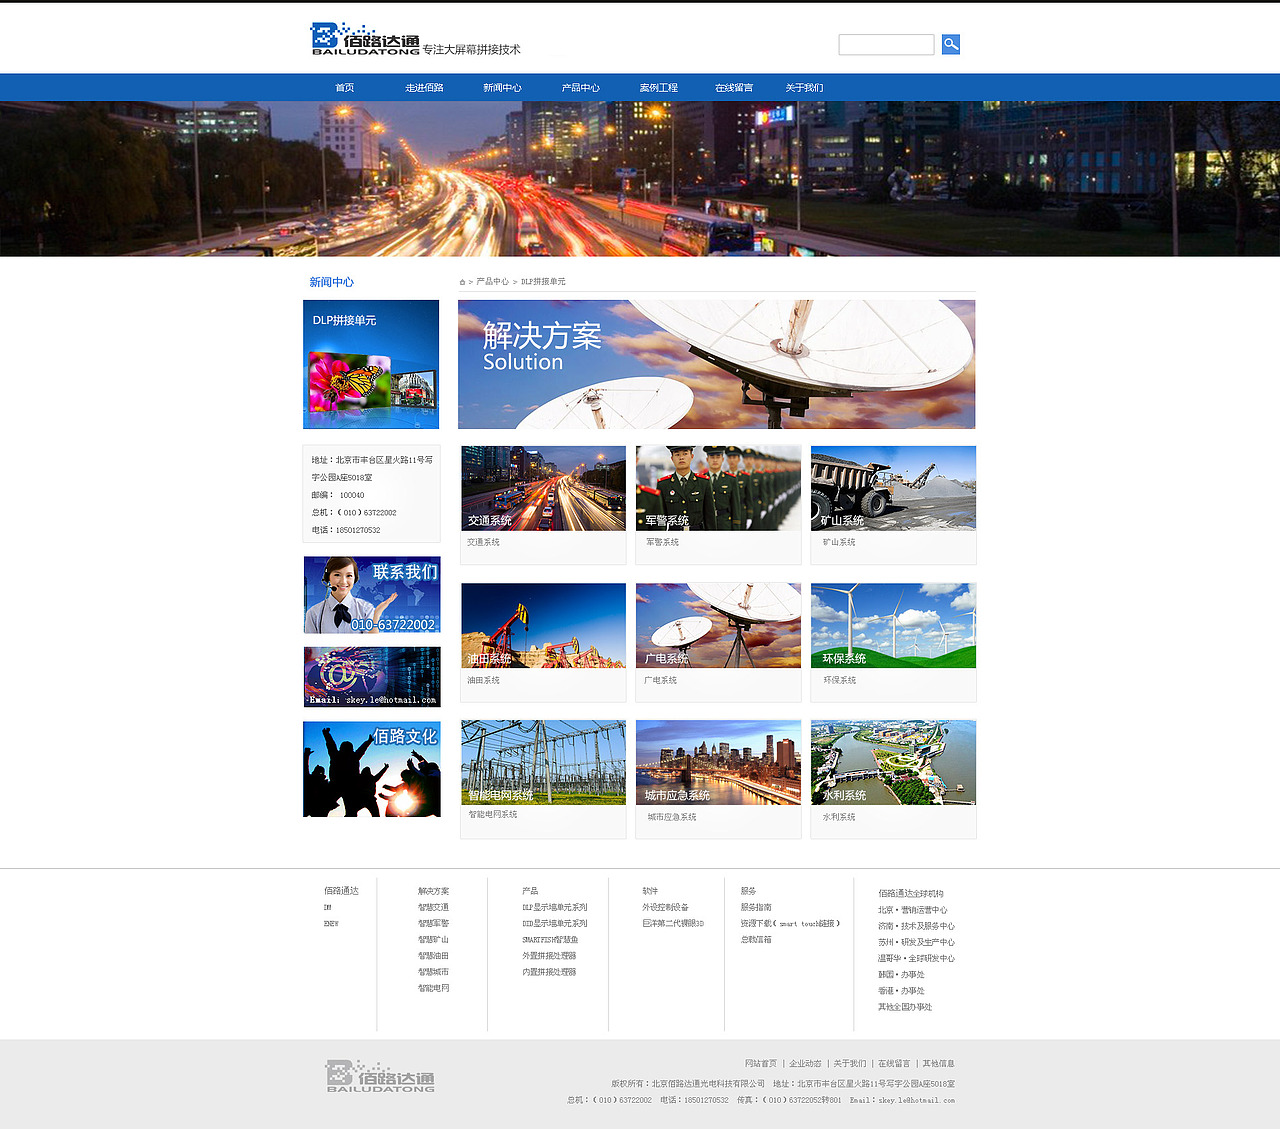The image size is (1280, 1129).
Task: Open the 智能电网系统 solution thumbnail
Action: (x=543, y=762)
